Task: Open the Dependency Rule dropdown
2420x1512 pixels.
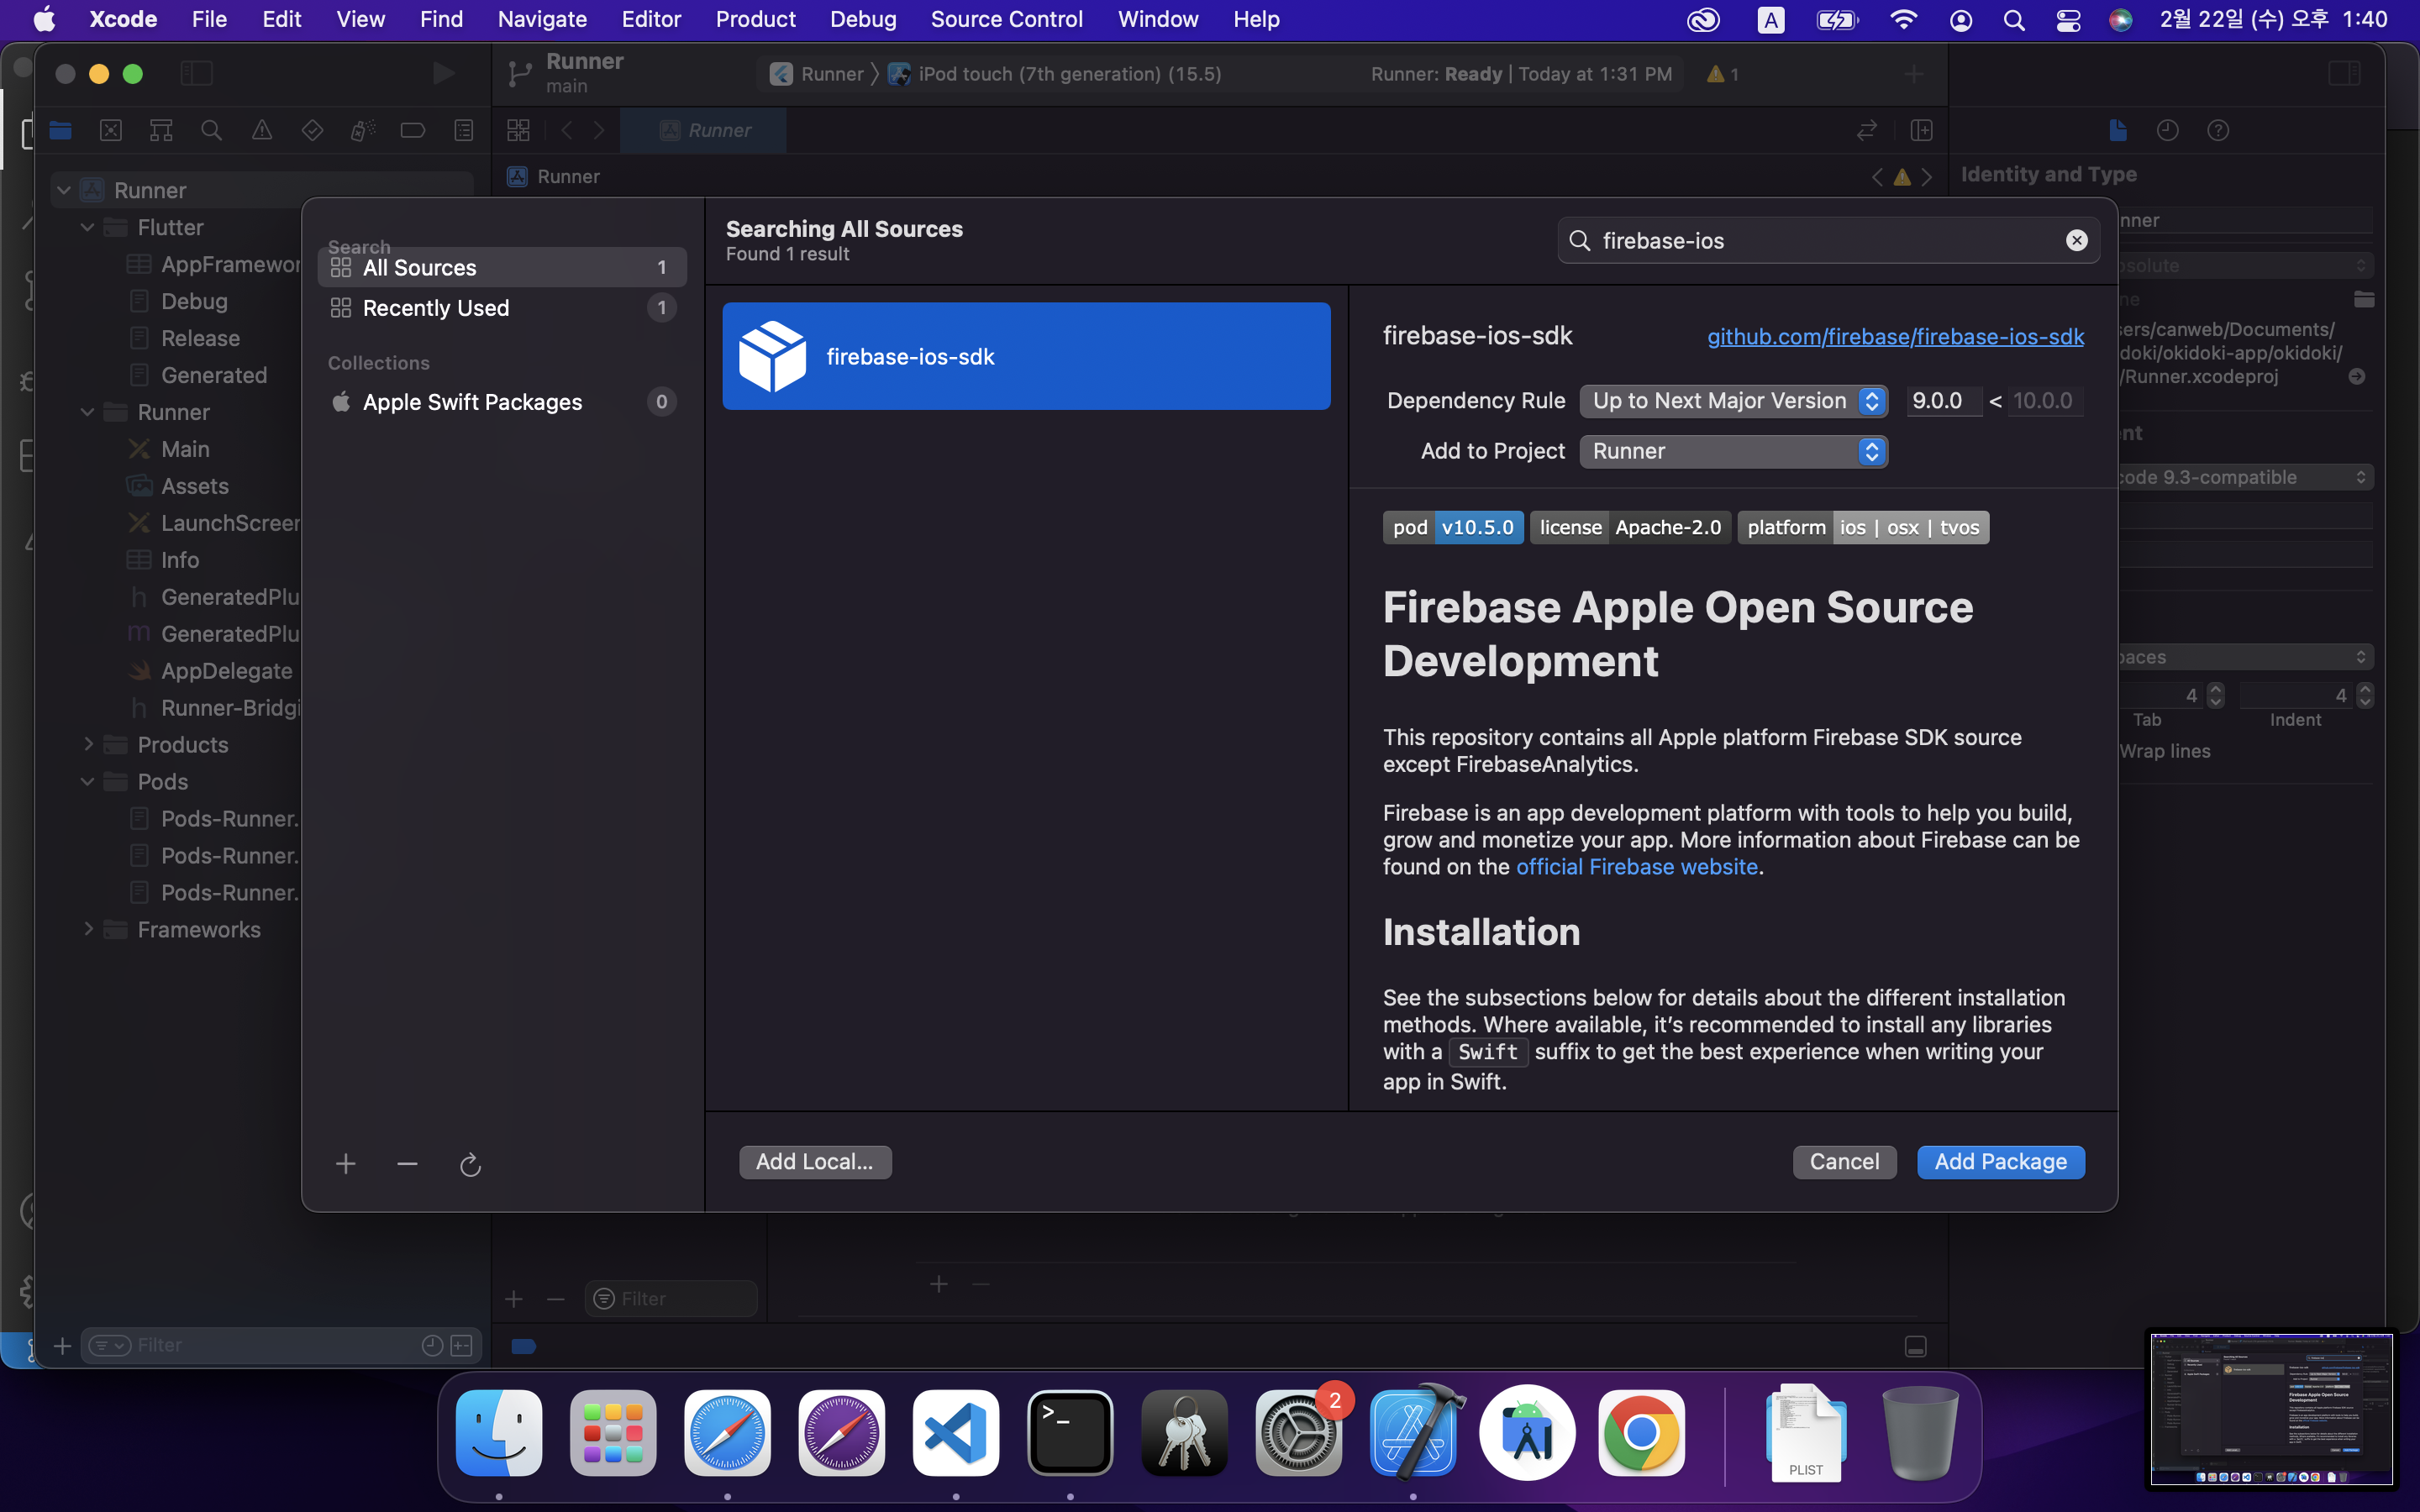Action: pyautogui.click(x=1733, y=401)
